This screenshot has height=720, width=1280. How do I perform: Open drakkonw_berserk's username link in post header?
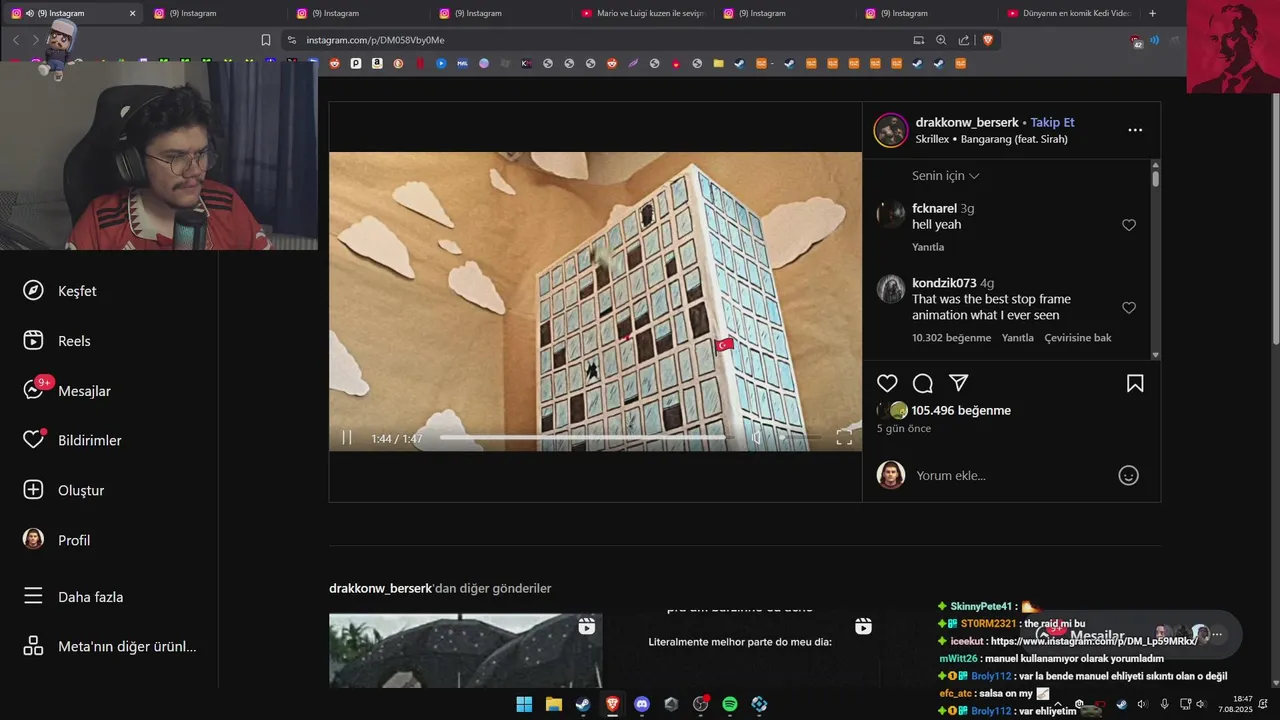966,122
